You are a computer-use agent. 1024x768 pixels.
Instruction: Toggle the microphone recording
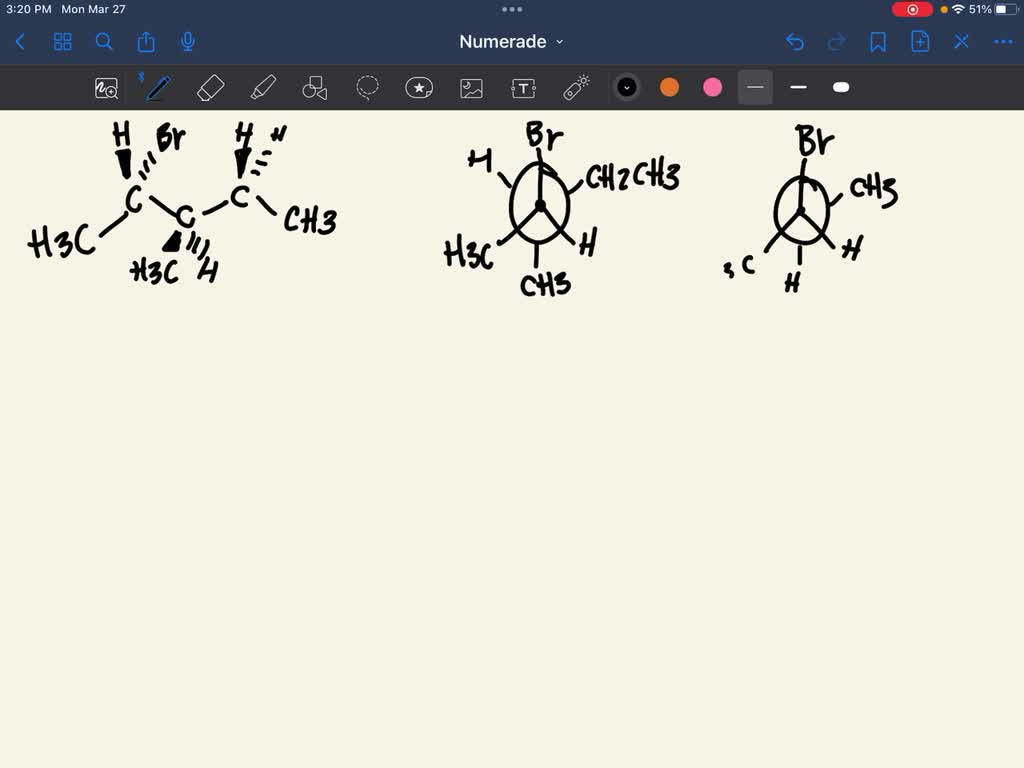click(186, 42)
